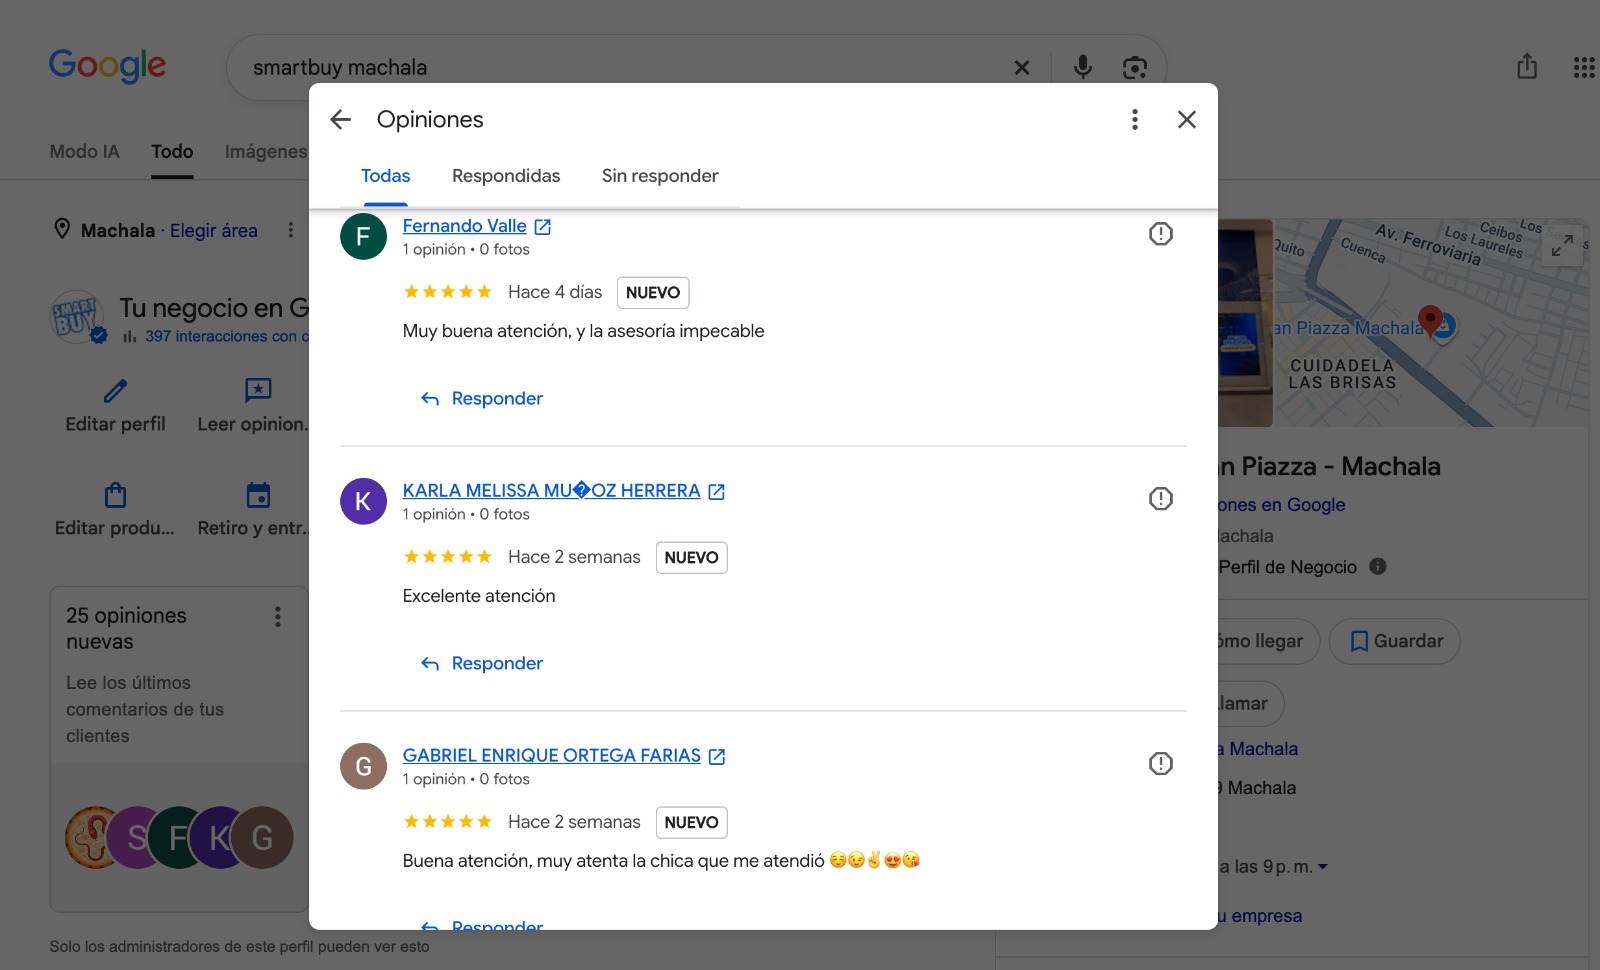Click Elegir área link
This screenshot has width=1600, height=970.
pyautogui.click(x=214, y=231)
